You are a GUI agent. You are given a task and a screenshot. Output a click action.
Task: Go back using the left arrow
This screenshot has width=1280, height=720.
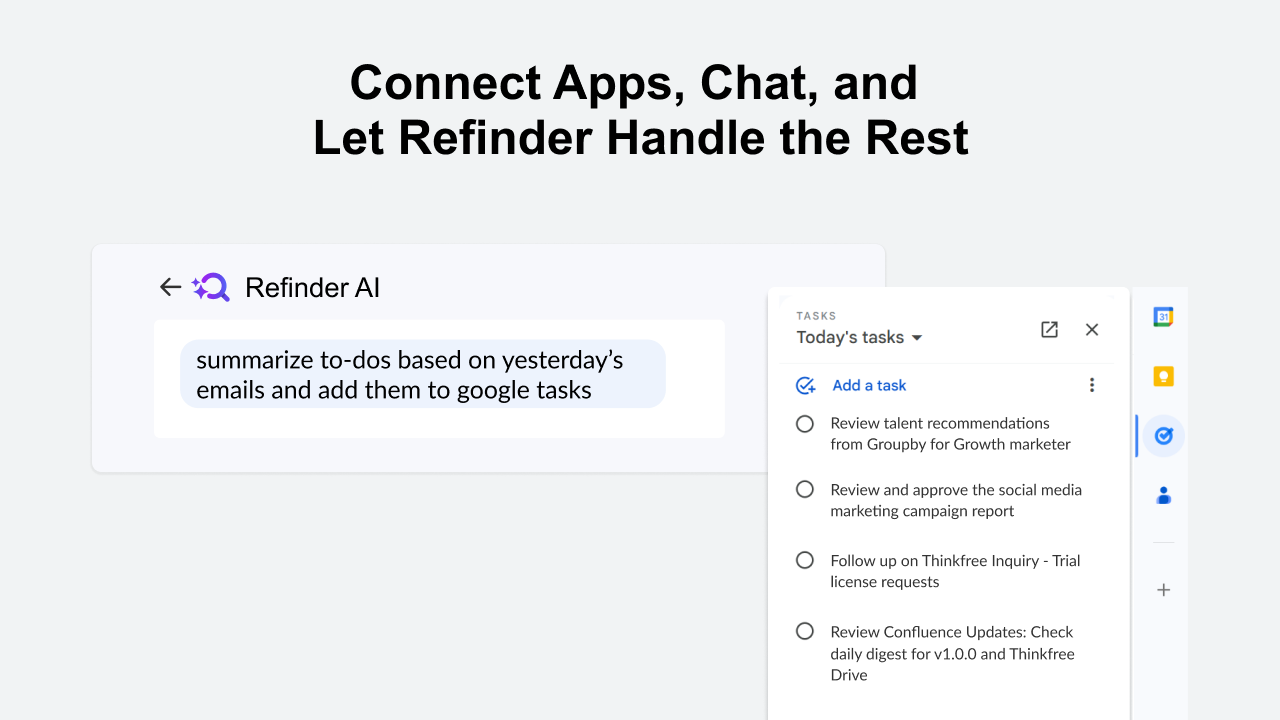coord(170,288)
